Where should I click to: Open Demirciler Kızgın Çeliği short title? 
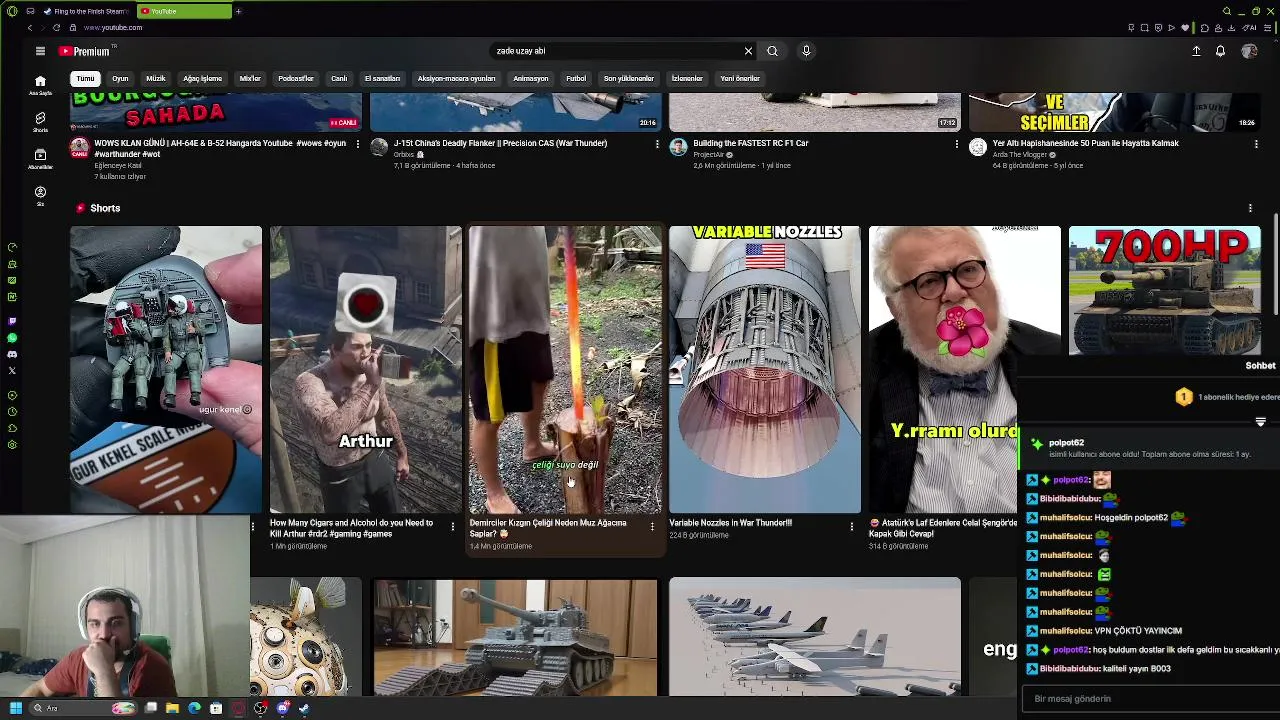point(548,528)
